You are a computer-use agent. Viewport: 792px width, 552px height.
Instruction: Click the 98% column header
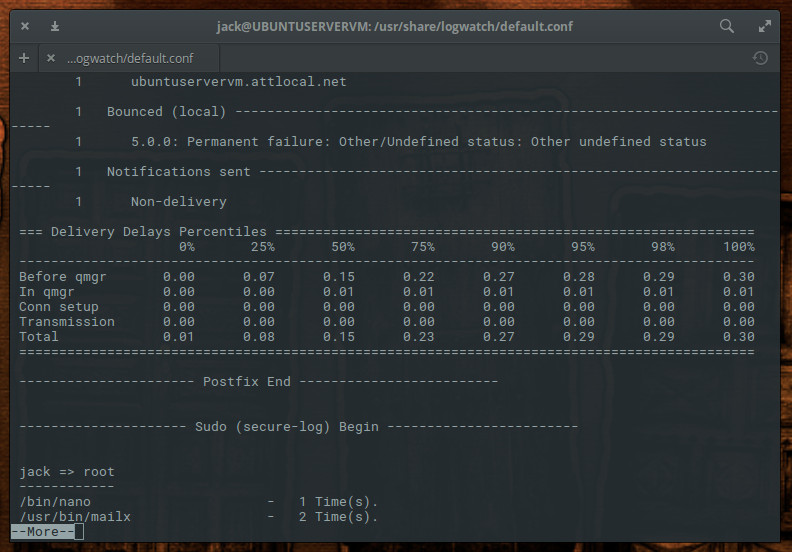click(x=662, y=246)
